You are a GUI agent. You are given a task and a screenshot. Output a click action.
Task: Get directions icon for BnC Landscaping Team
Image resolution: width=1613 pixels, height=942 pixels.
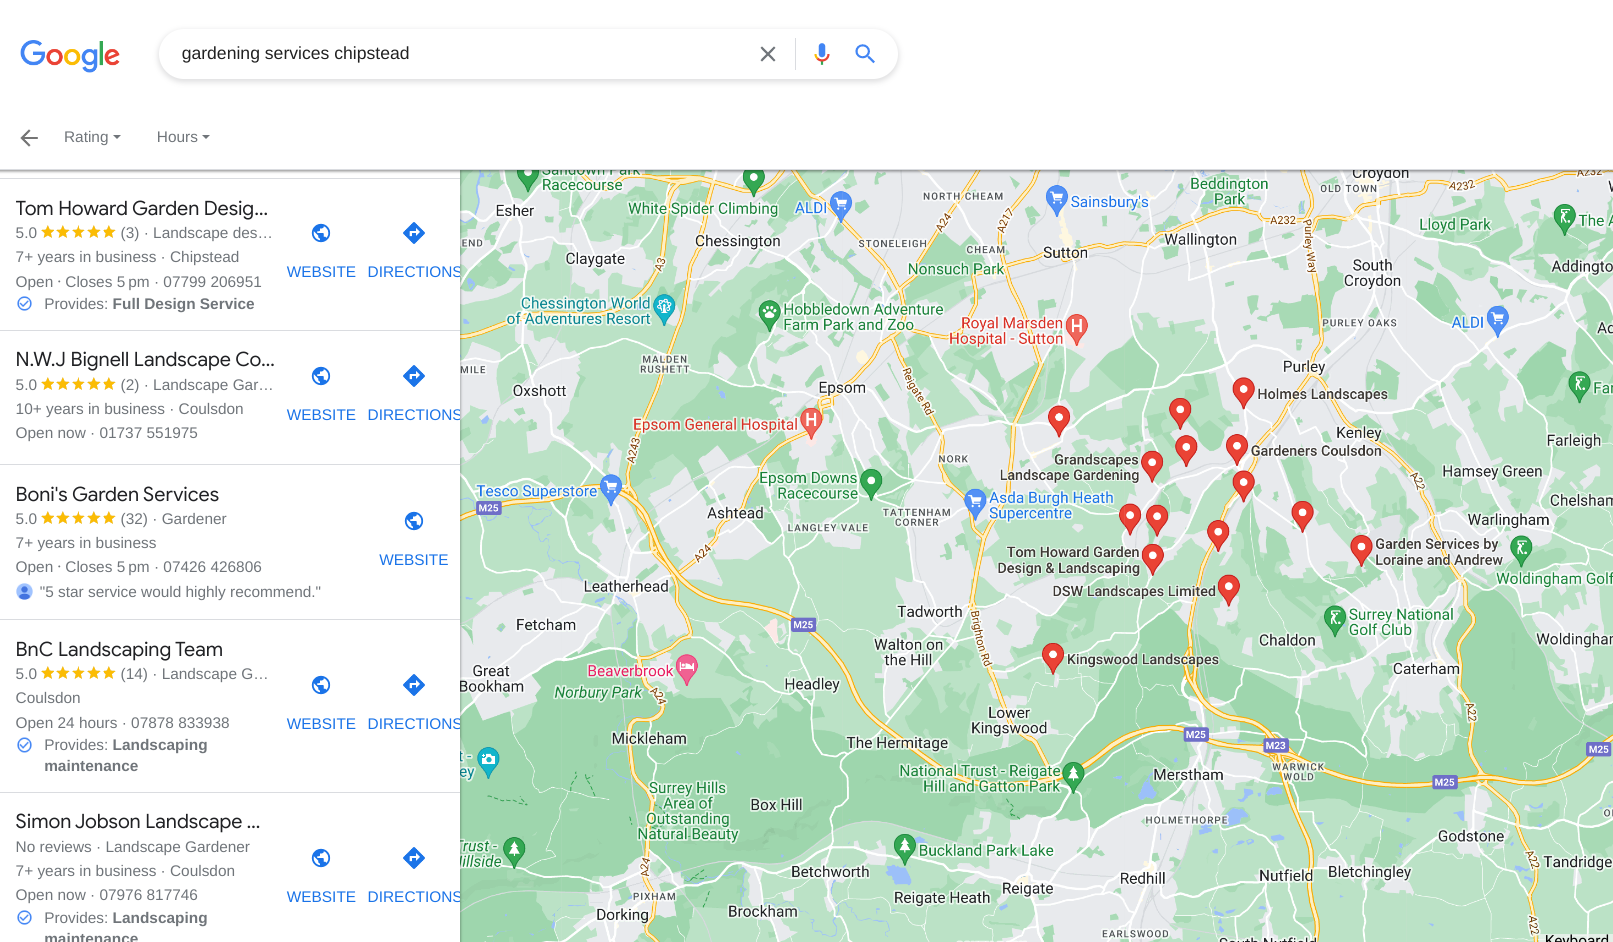(x=414, y=685)
